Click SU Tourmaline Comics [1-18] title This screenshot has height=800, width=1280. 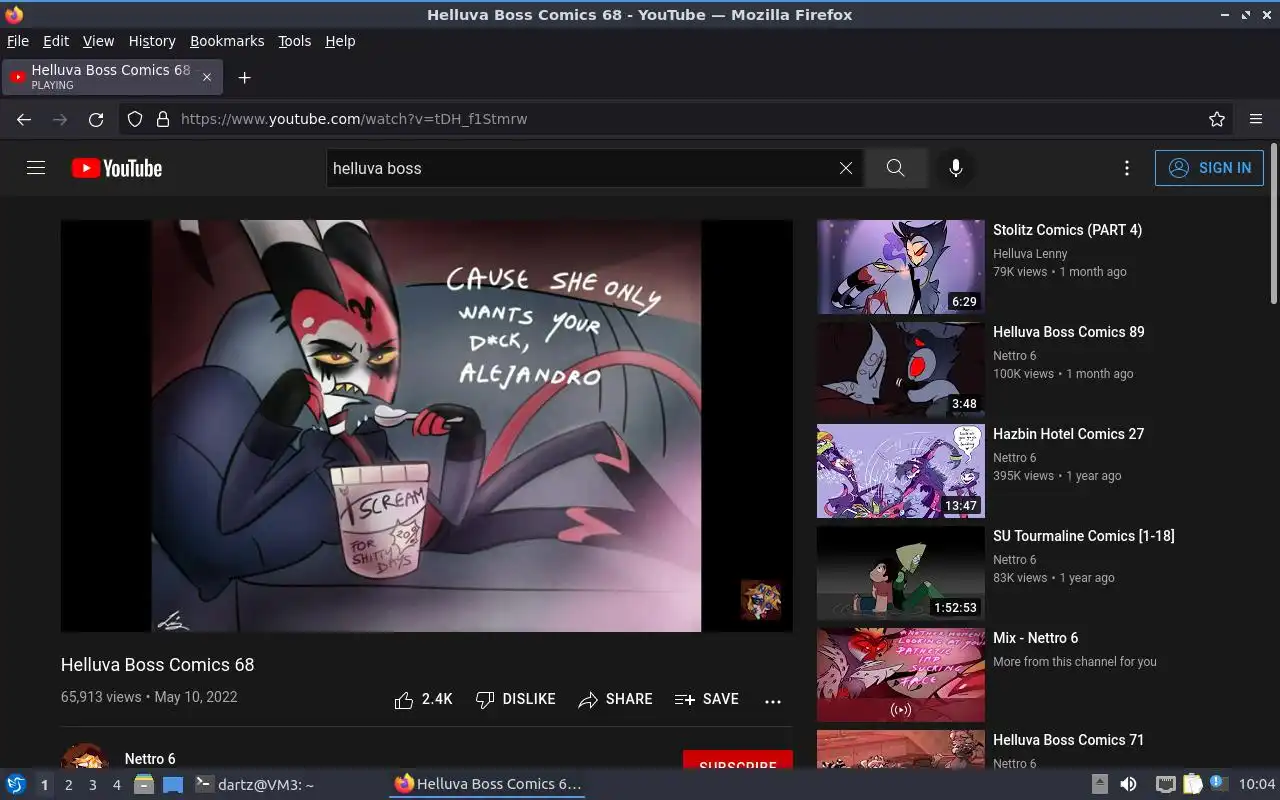point(1084,536)
